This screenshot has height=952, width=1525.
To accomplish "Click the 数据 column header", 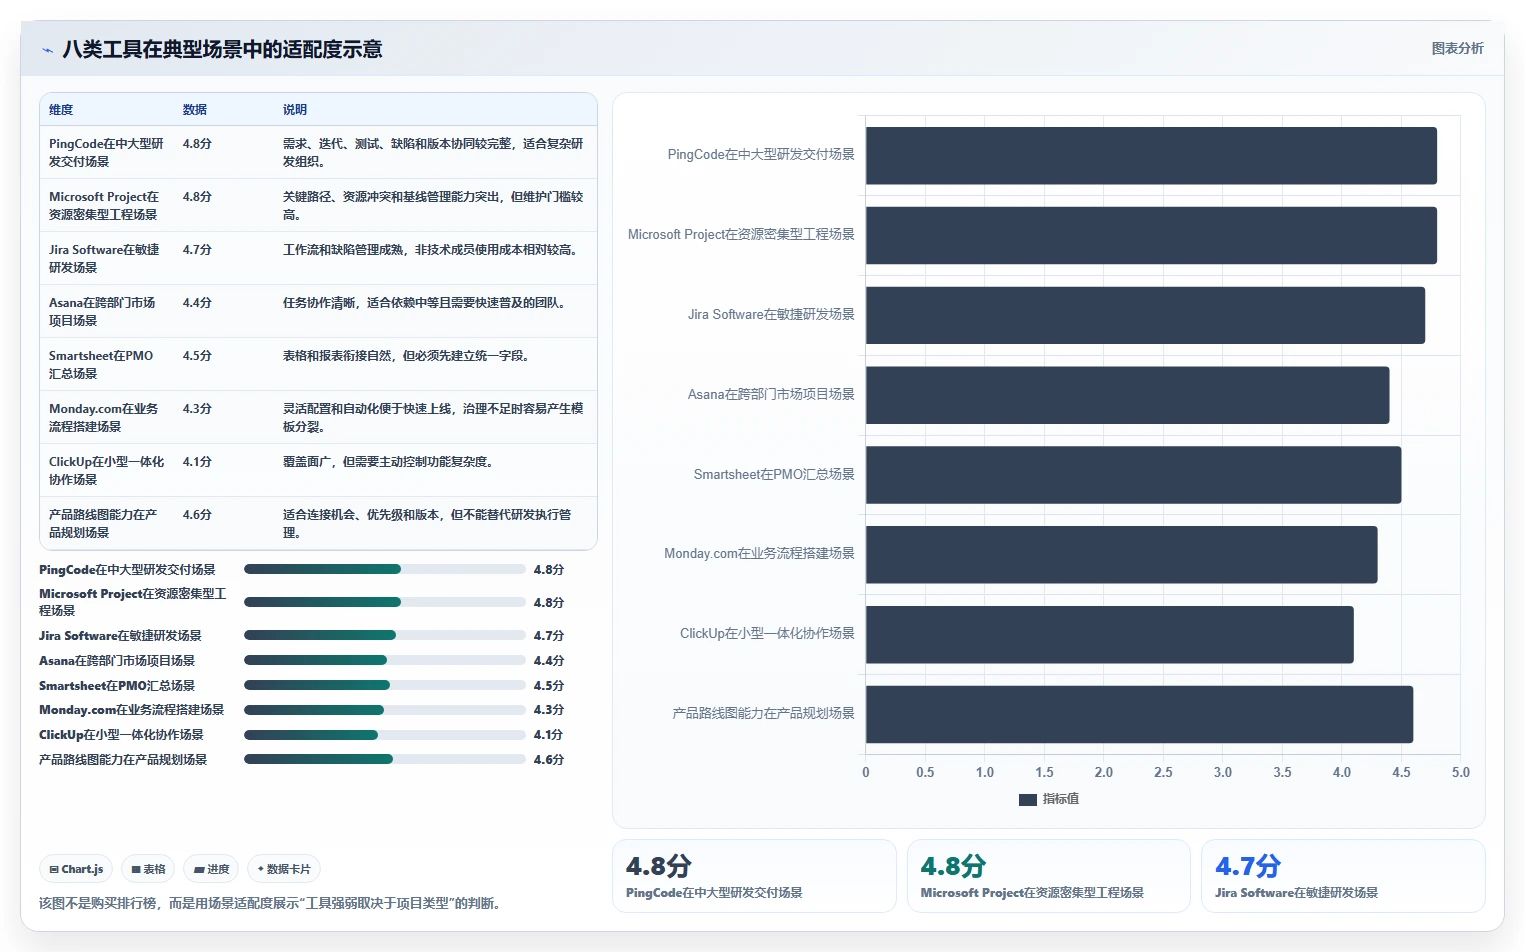I will click(x=195, y=110).
